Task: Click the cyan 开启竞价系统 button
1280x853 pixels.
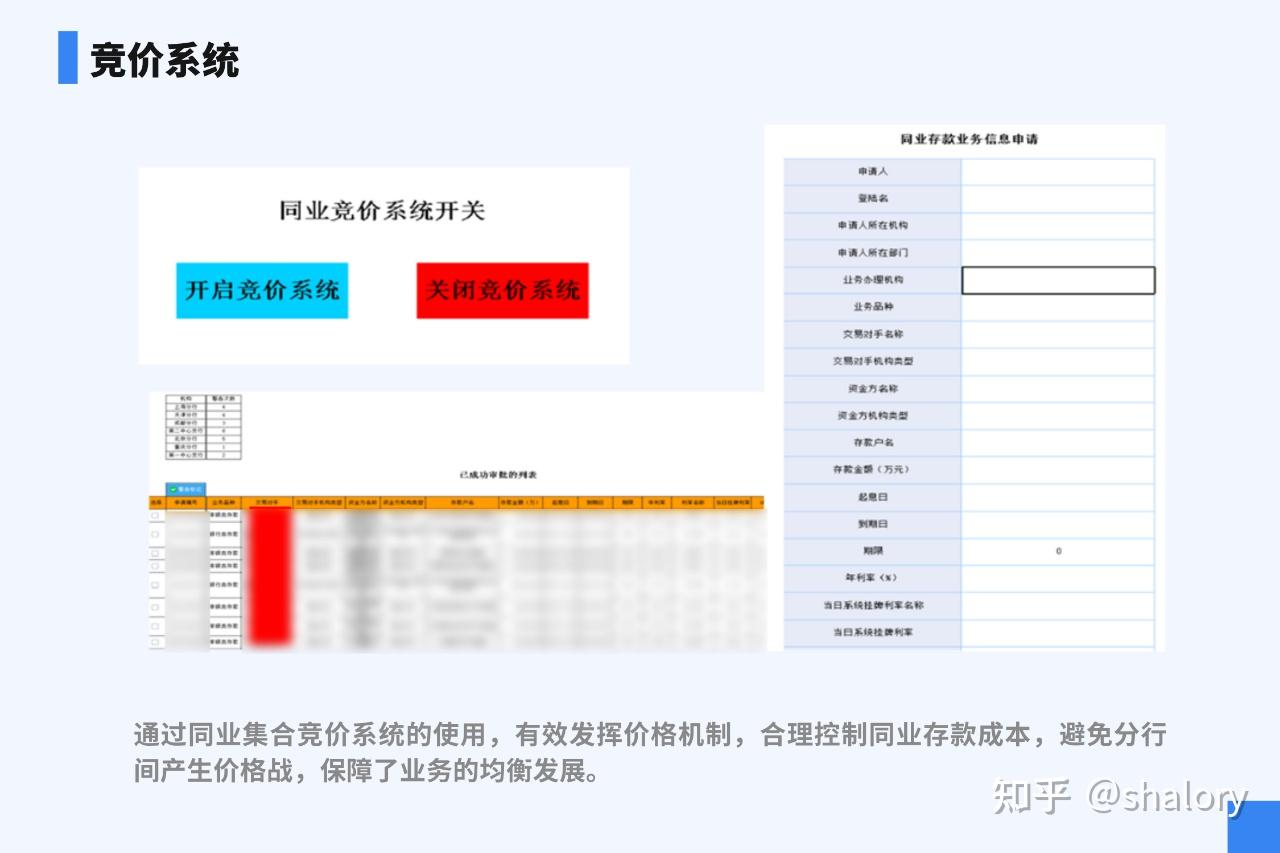Action: tap(262, 290)
